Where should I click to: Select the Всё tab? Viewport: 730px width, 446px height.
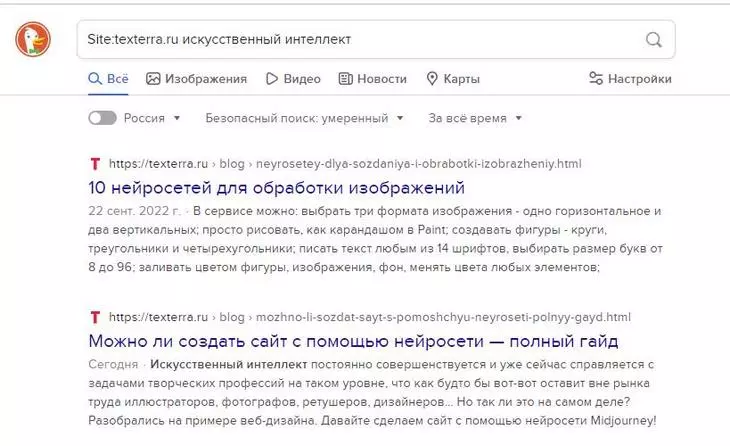[x=108, y=79]
